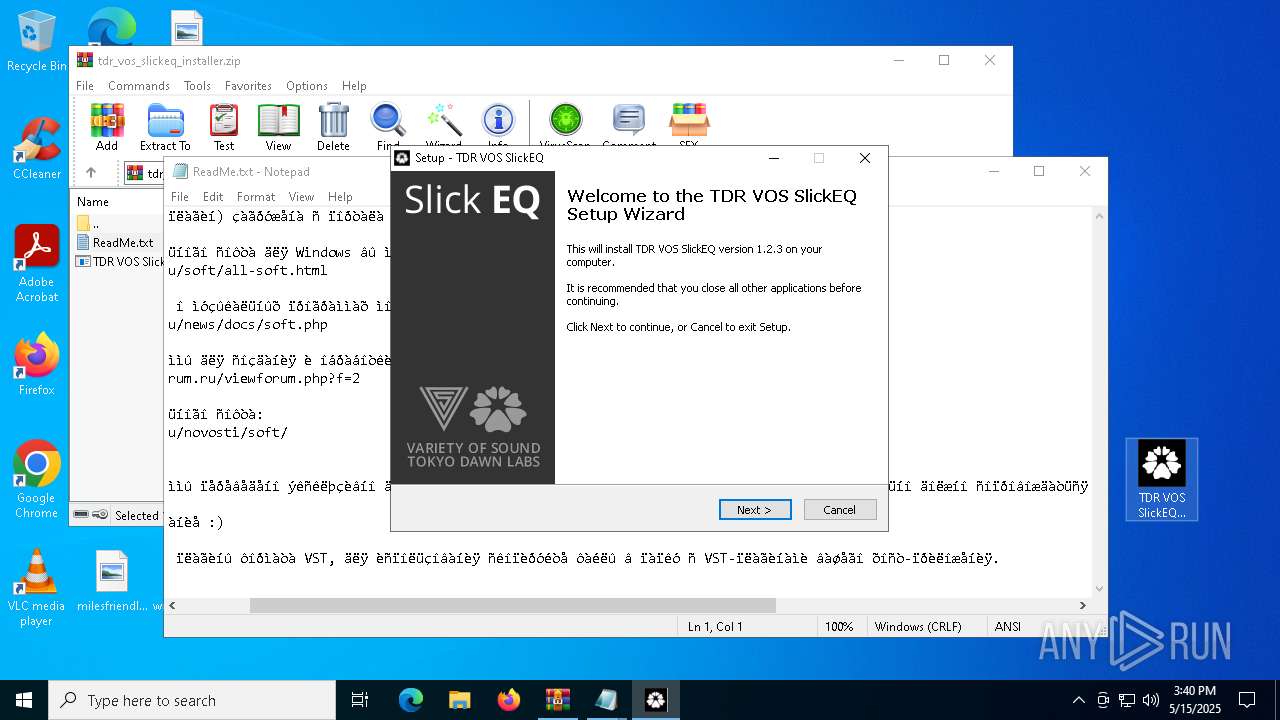Open WinRAR Commands menu
Screen dimensions: 1280x720
139,86
